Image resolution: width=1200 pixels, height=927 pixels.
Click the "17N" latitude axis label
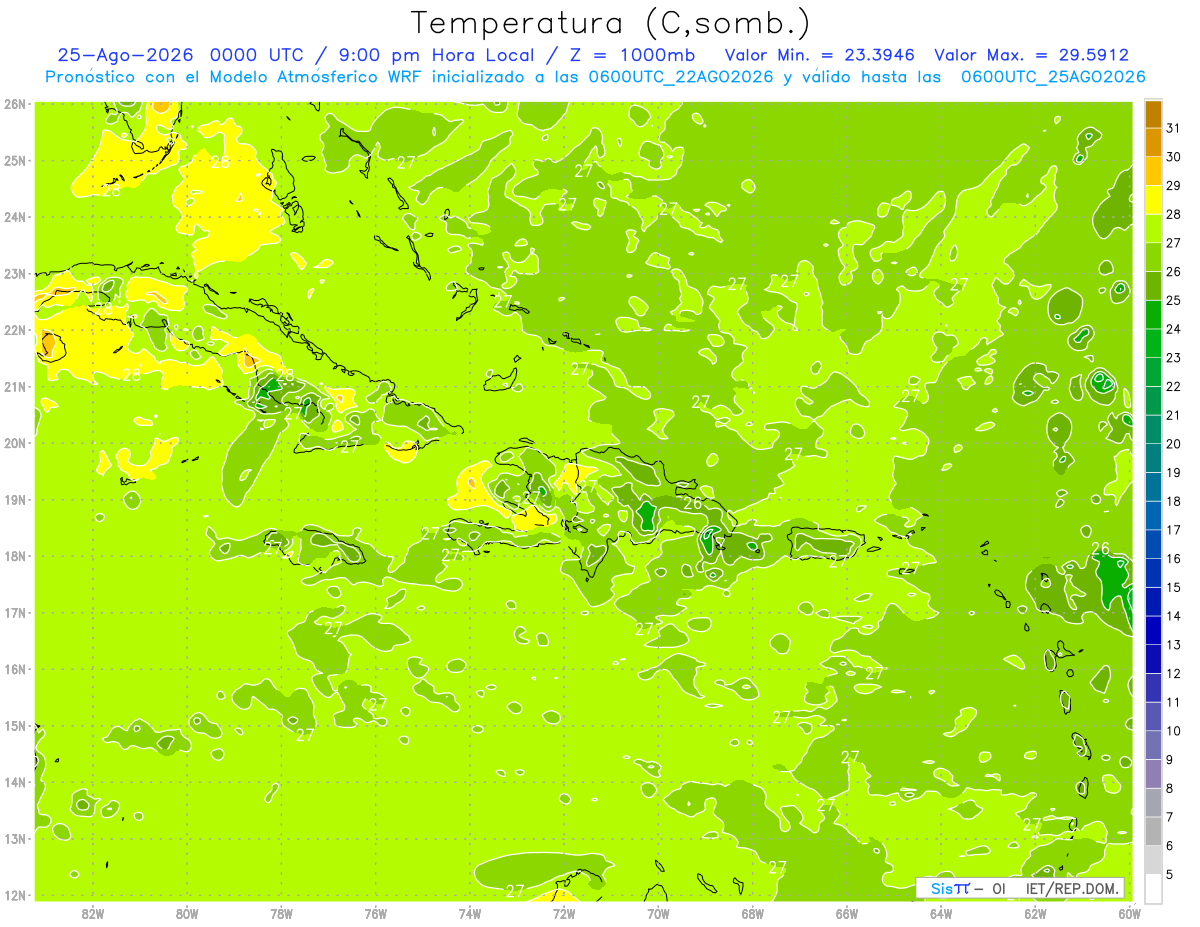pos(14,612)
